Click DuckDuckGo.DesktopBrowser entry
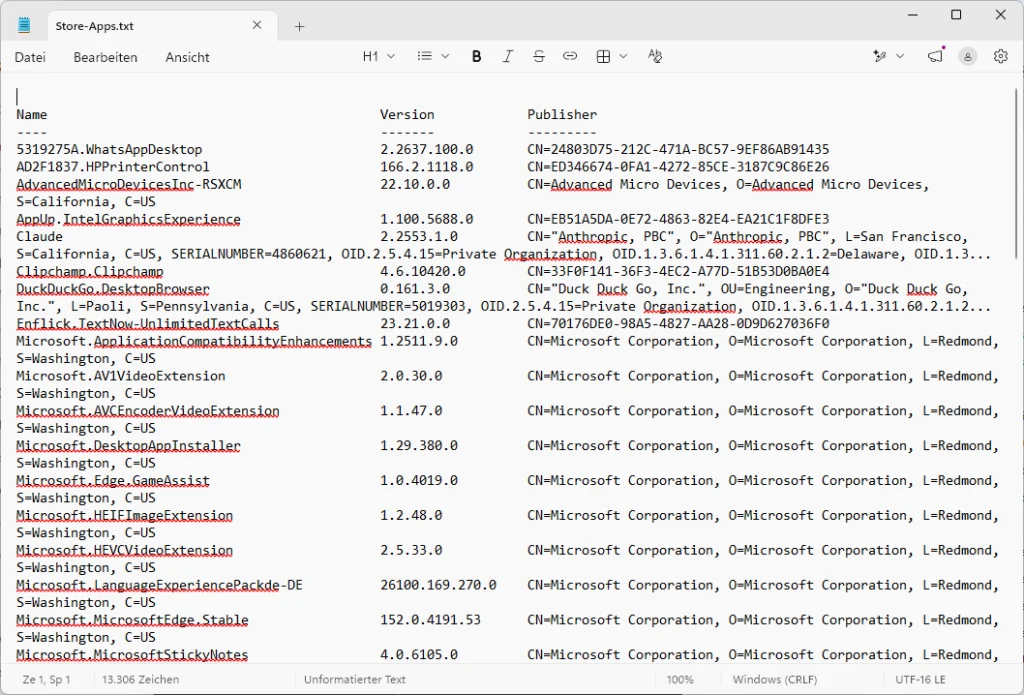 (x=113, y=289)
